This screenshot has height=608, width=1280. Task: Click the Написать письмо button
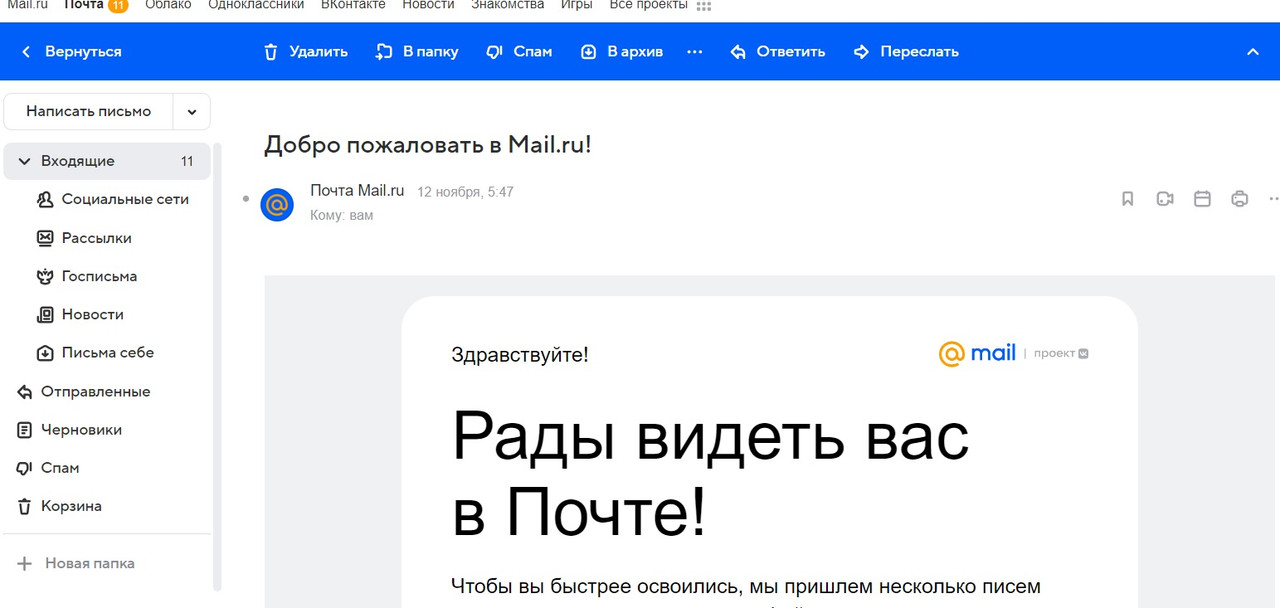89,112
